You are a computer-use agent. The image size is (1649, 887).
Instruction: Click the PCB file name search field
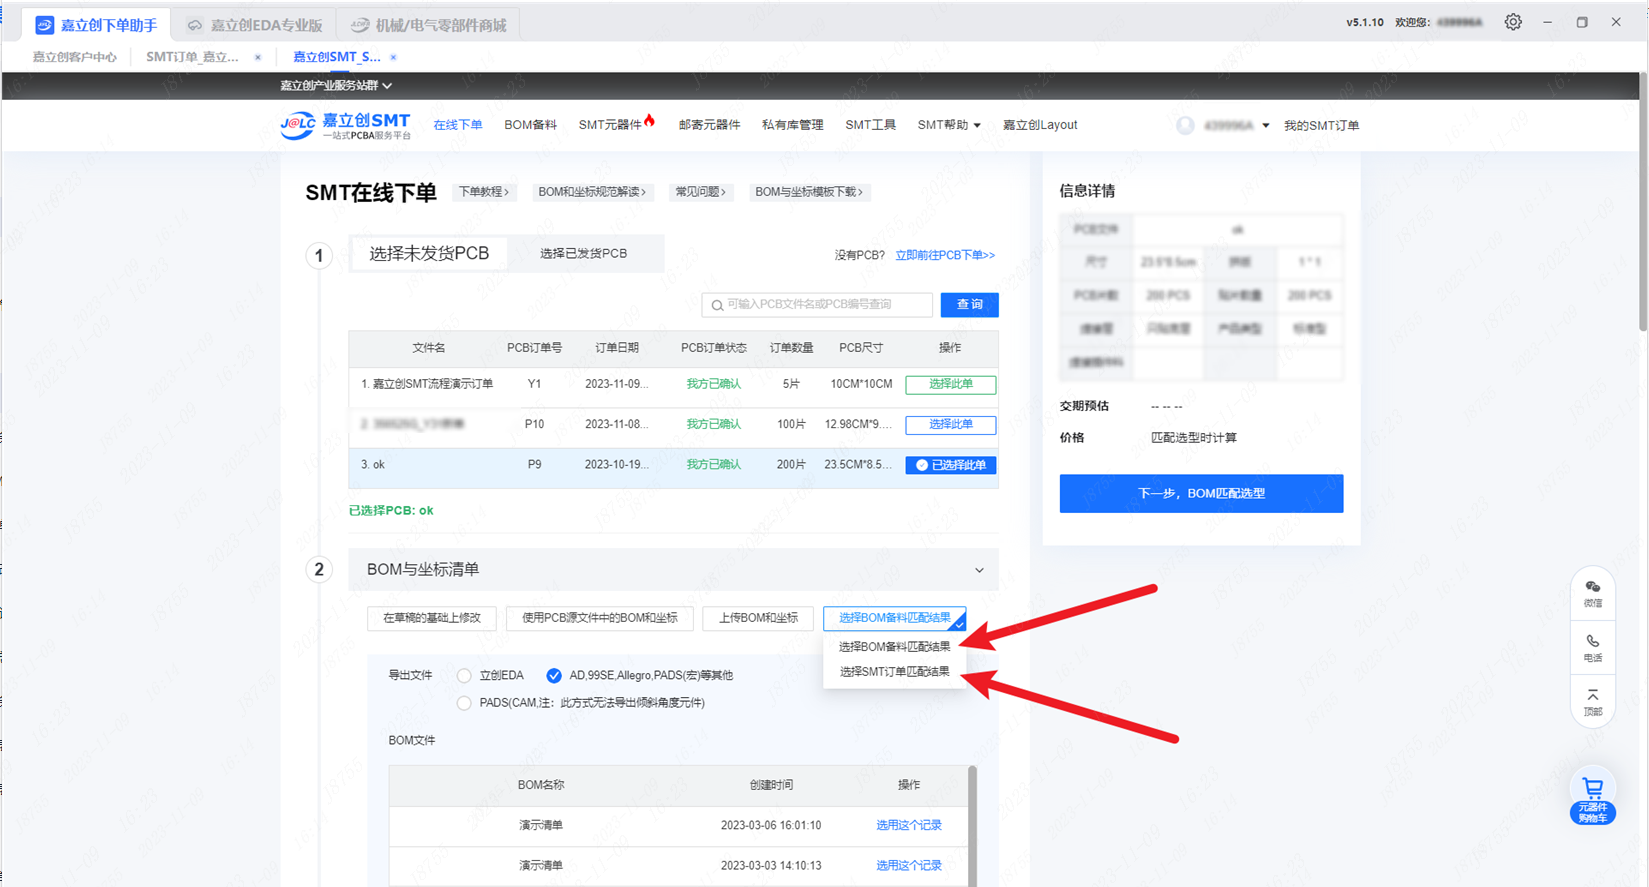[820, 305]
